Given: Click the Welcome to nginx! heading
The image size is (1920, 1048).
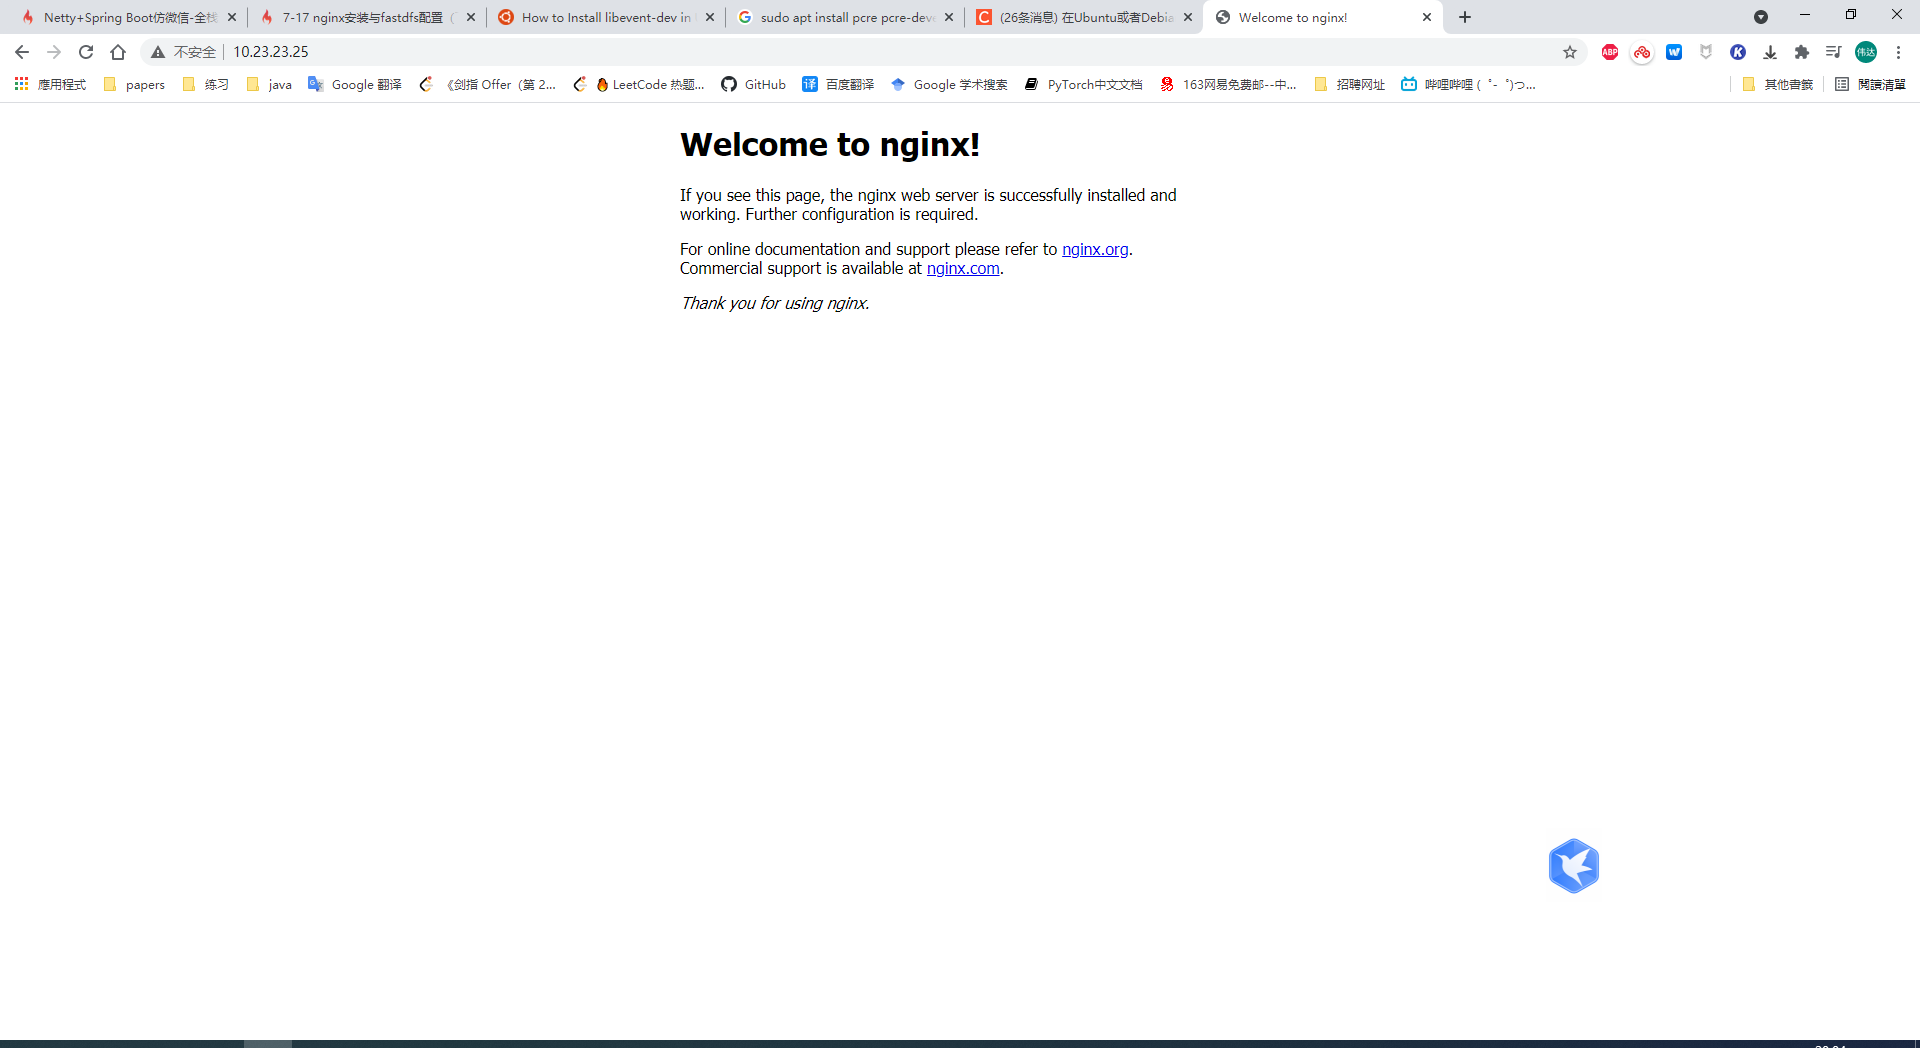Looking at the screenshot, I should pyautogui.click(x=830, y=145).
